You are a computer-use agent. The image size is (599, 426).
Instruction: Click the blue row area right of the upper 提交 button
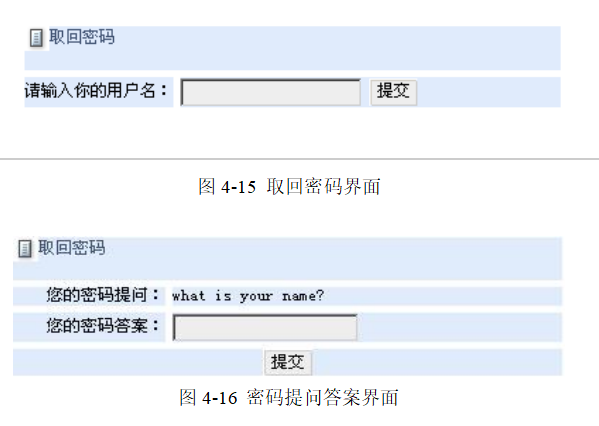[x=489, y=92]
